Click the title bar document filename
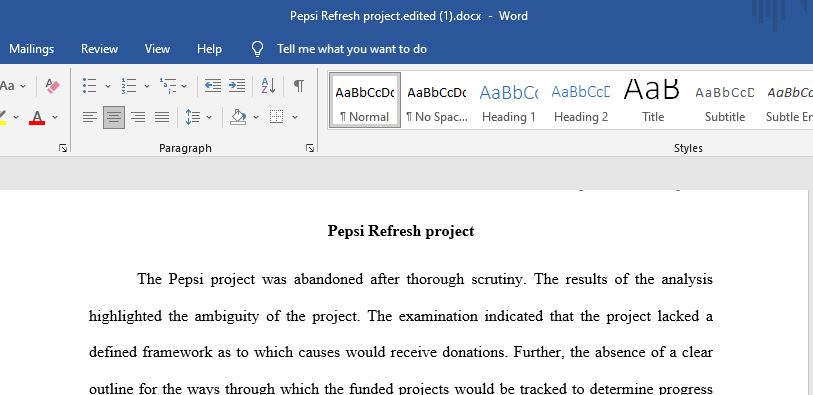Image resolution: width=813 pixels, height=395 pixels. coord(386,16)
